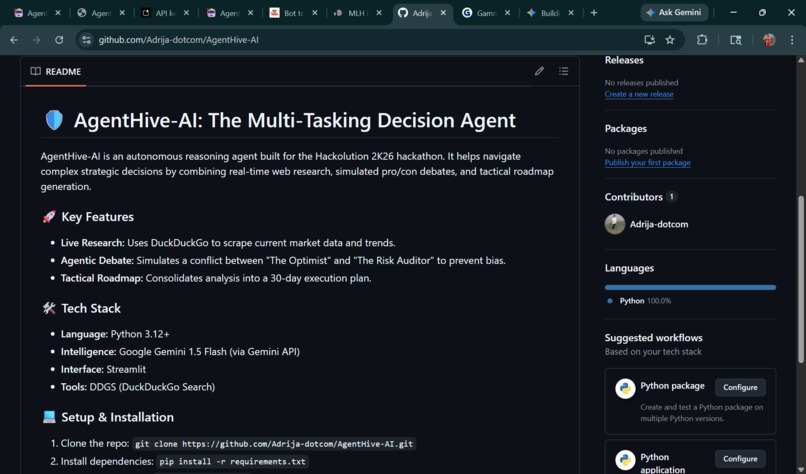The width and height of the screenshot is (806, 474).
Task: Click the Python application workflow logo
Action: (625, 460)
